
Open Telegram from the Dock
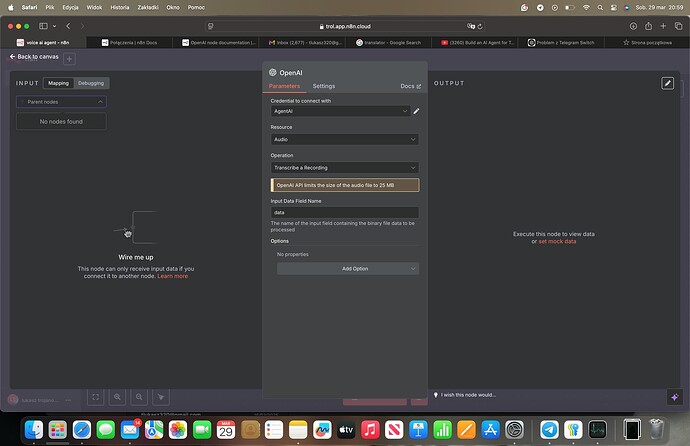tap(549, 429)
